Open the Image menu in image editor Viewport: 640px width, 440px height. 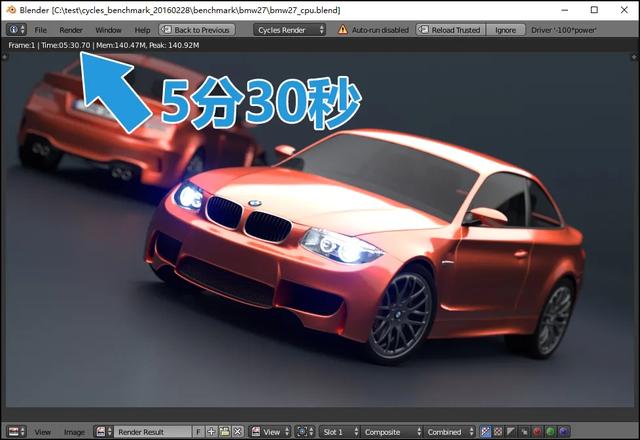click(74, 432)
